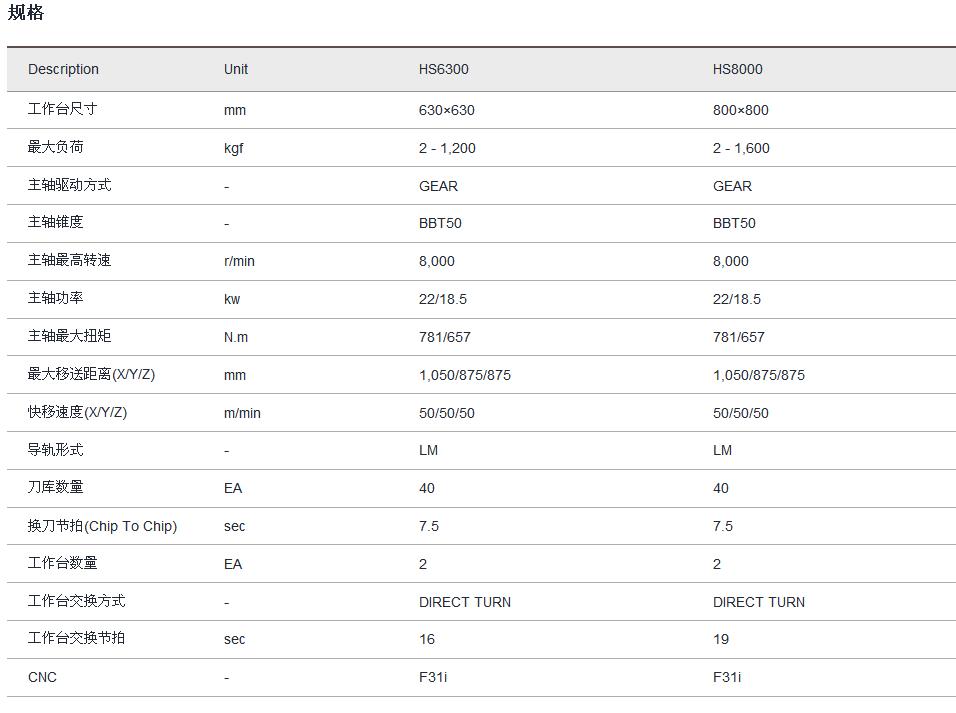Click the 规格 heading
956x713 pixels.
26,13
